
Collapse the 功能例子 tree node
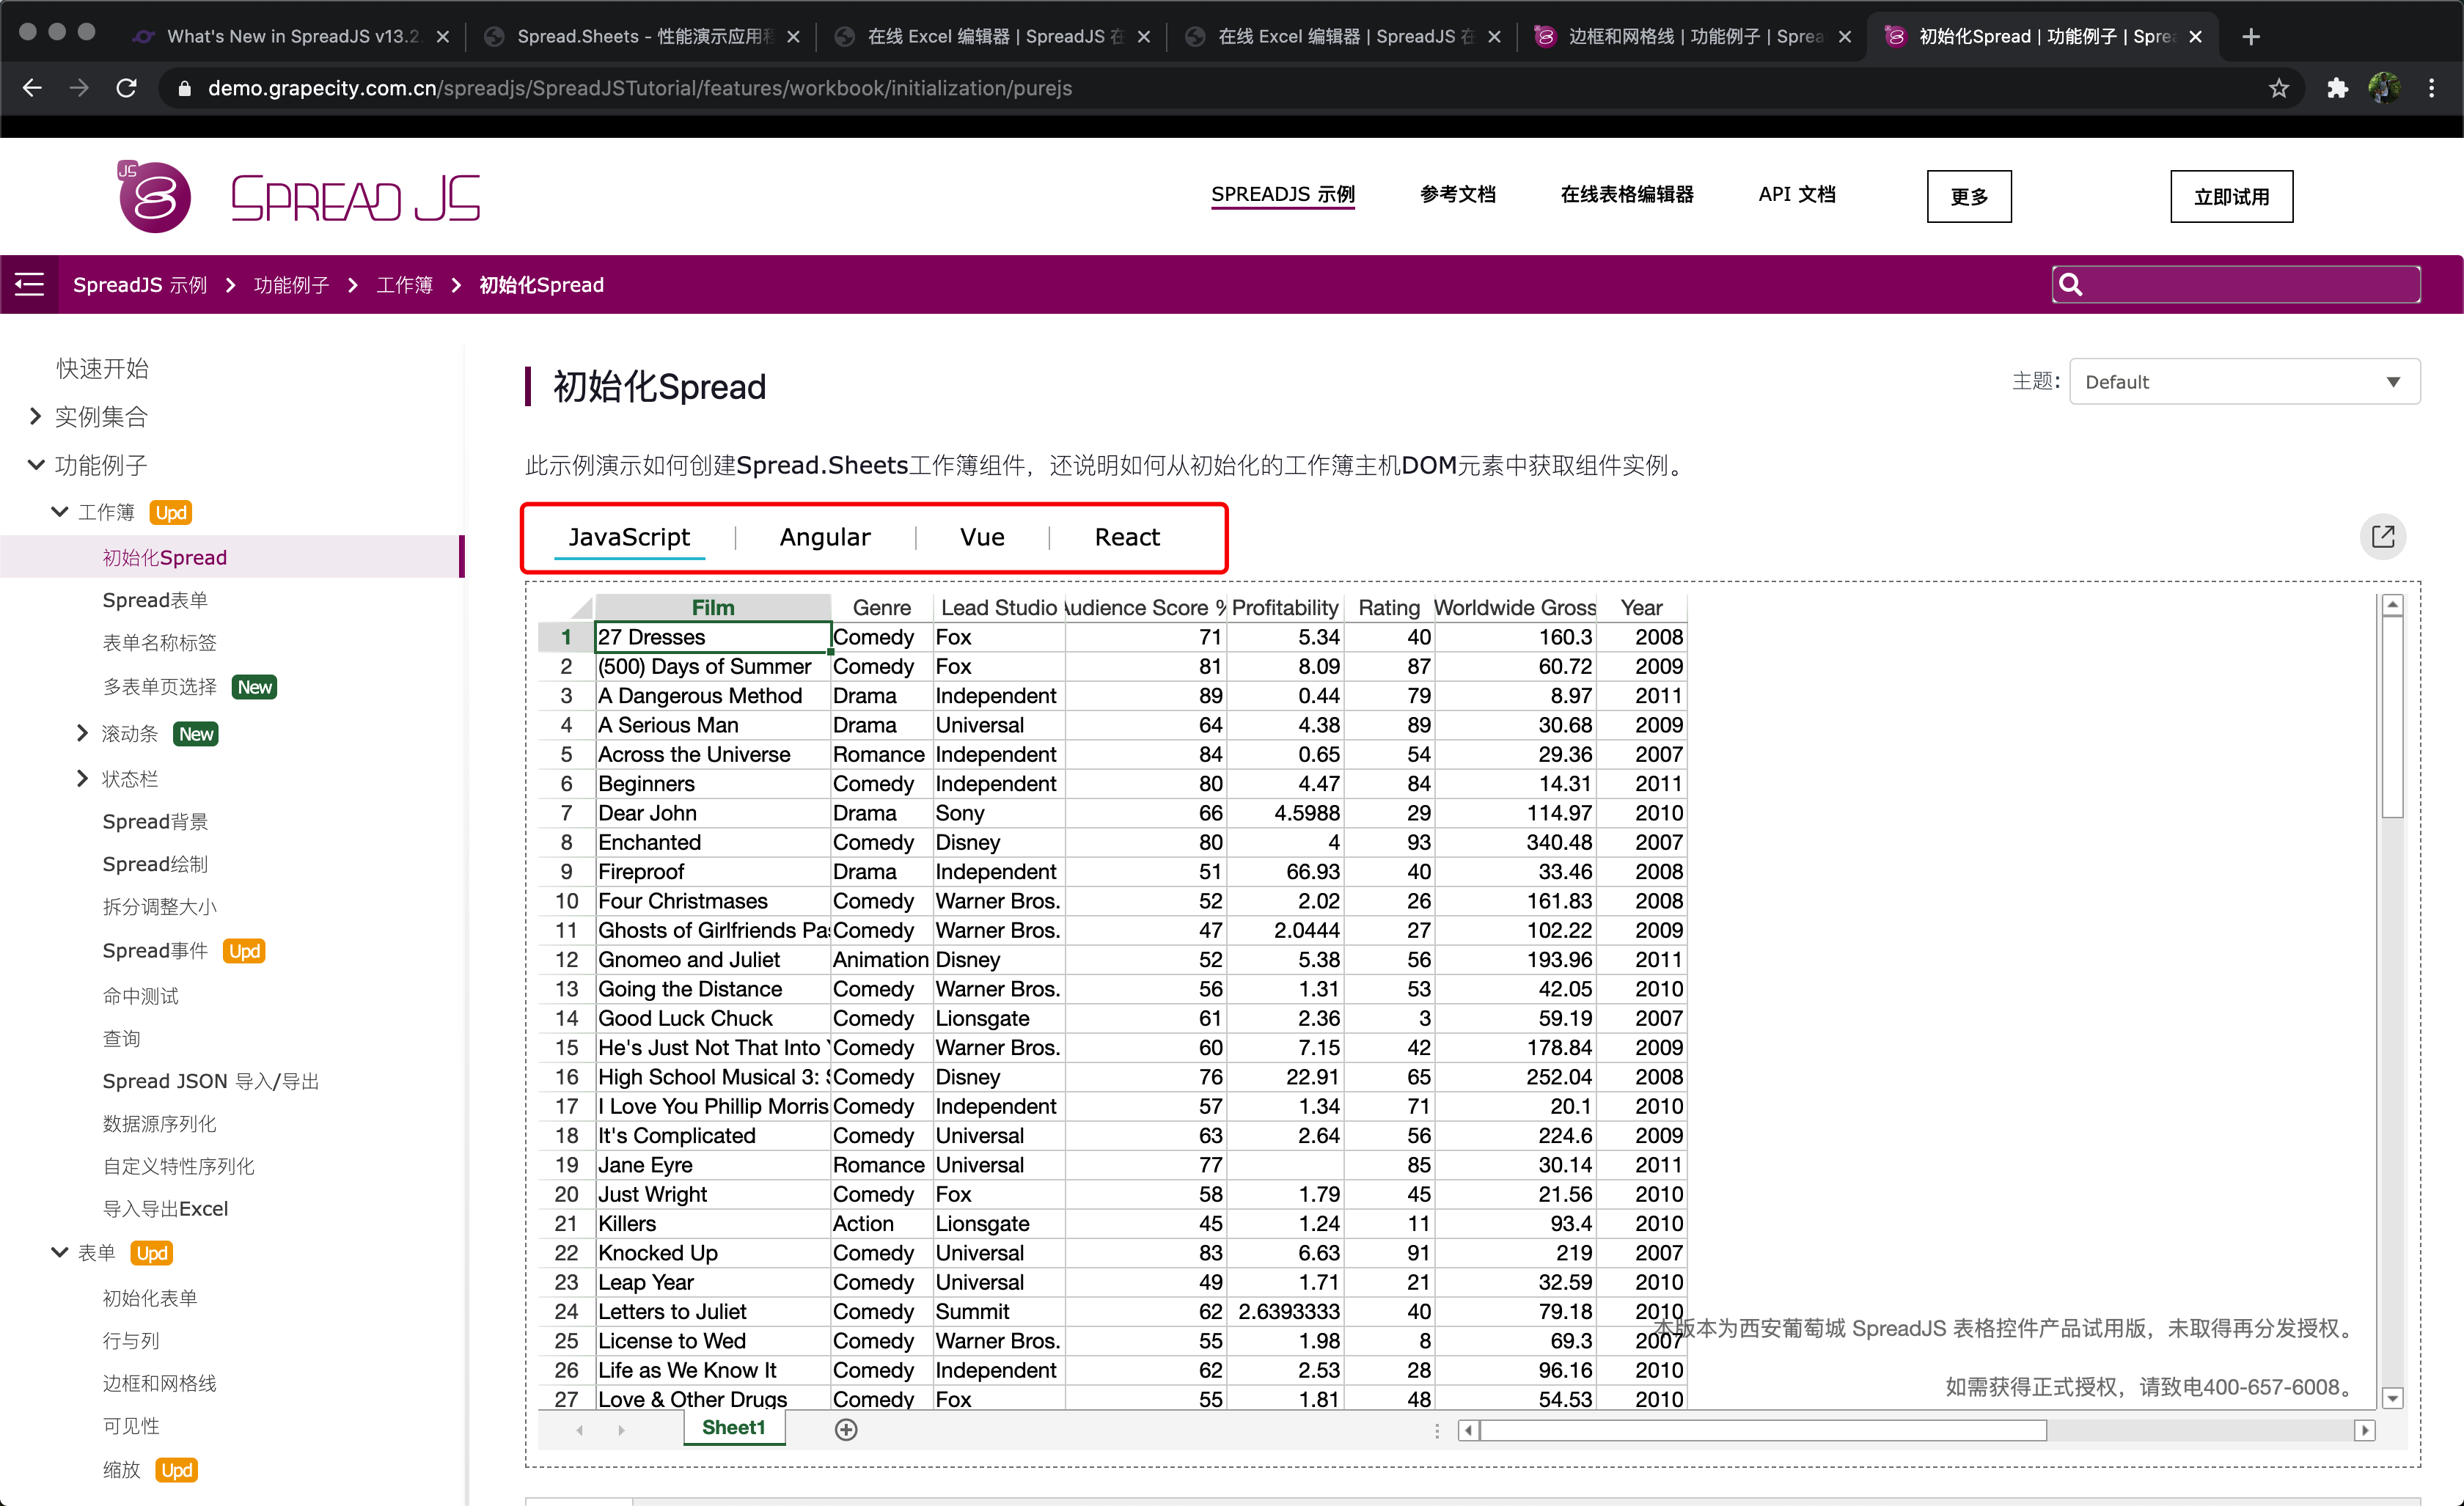pos(35,464)
